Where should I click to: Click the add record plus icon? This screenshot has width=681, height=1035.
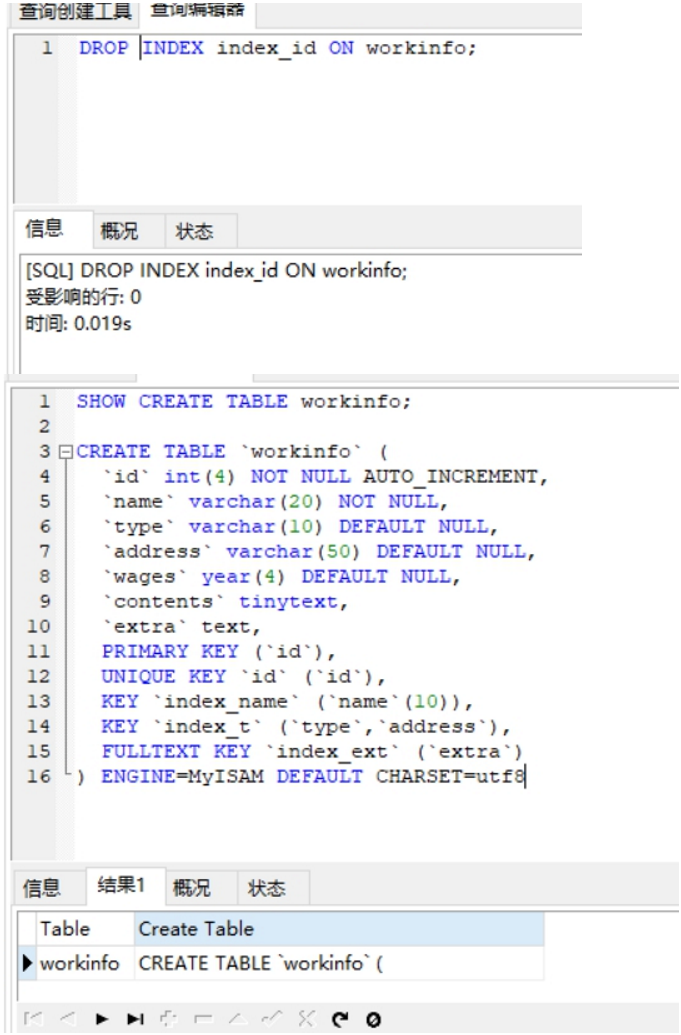[x=169, y=1018]
